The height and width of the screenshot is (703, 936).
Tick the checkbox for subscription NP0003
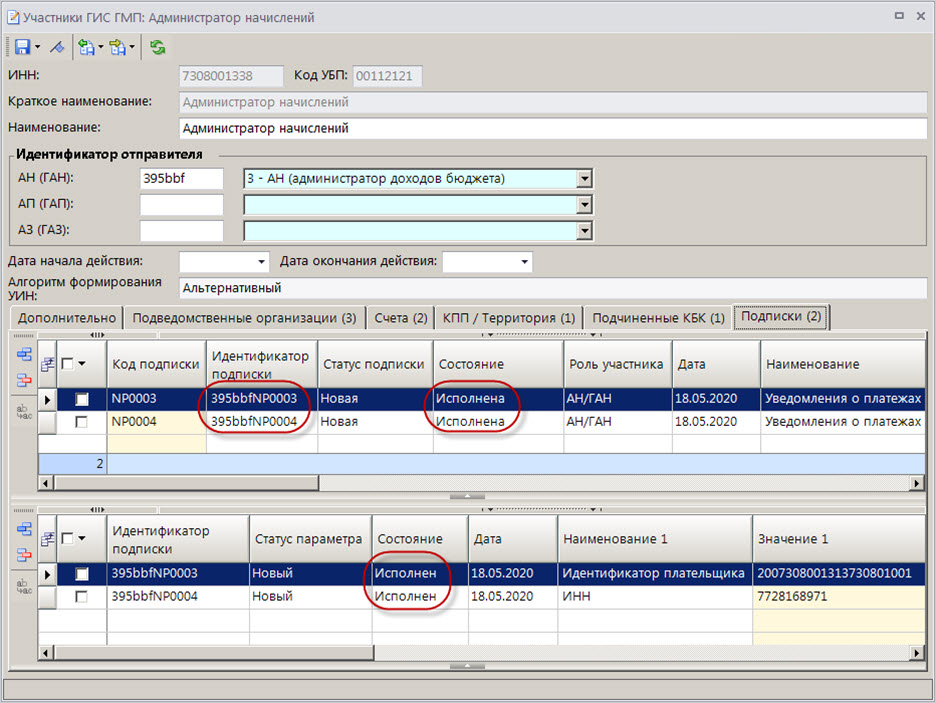(82, 399)
